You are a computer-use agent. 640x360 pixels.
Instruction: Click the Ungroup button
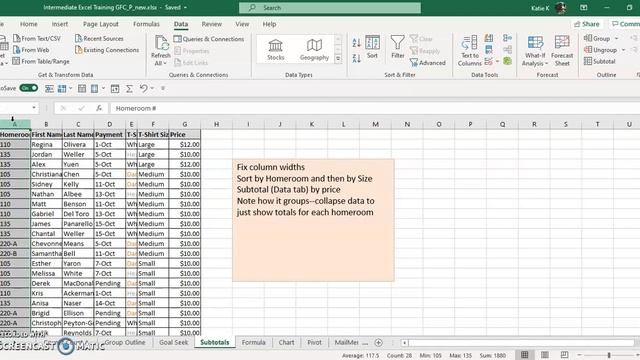tap(600, 50)
